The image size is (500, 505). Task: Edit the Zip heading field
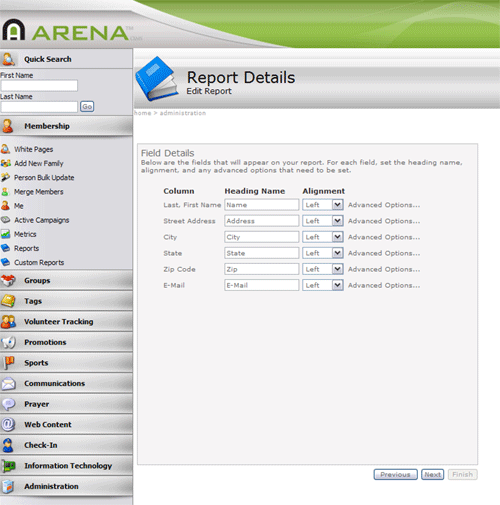click(262, 269)
